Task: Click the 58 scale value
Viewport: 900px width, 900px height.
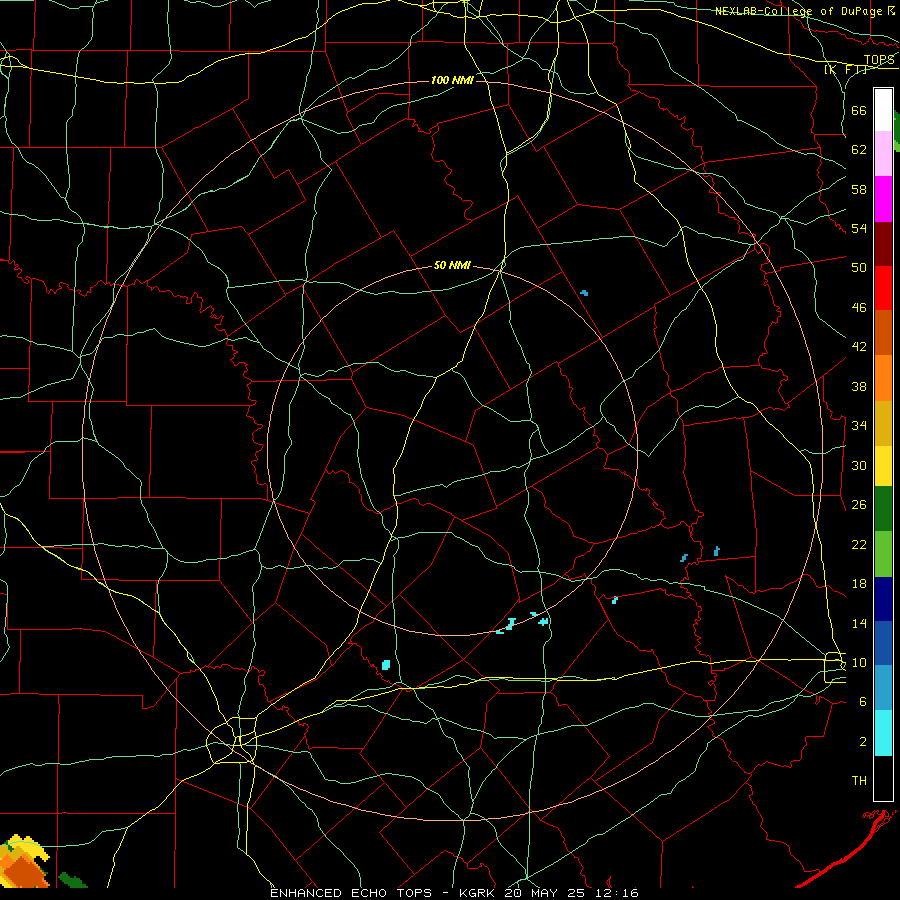Action: (859, 189)
